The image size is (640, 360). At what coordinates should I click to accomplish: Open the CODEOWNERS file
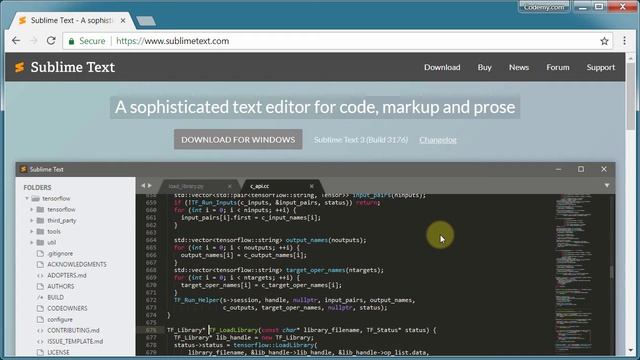pyautogui.click(x=67, y=309)
